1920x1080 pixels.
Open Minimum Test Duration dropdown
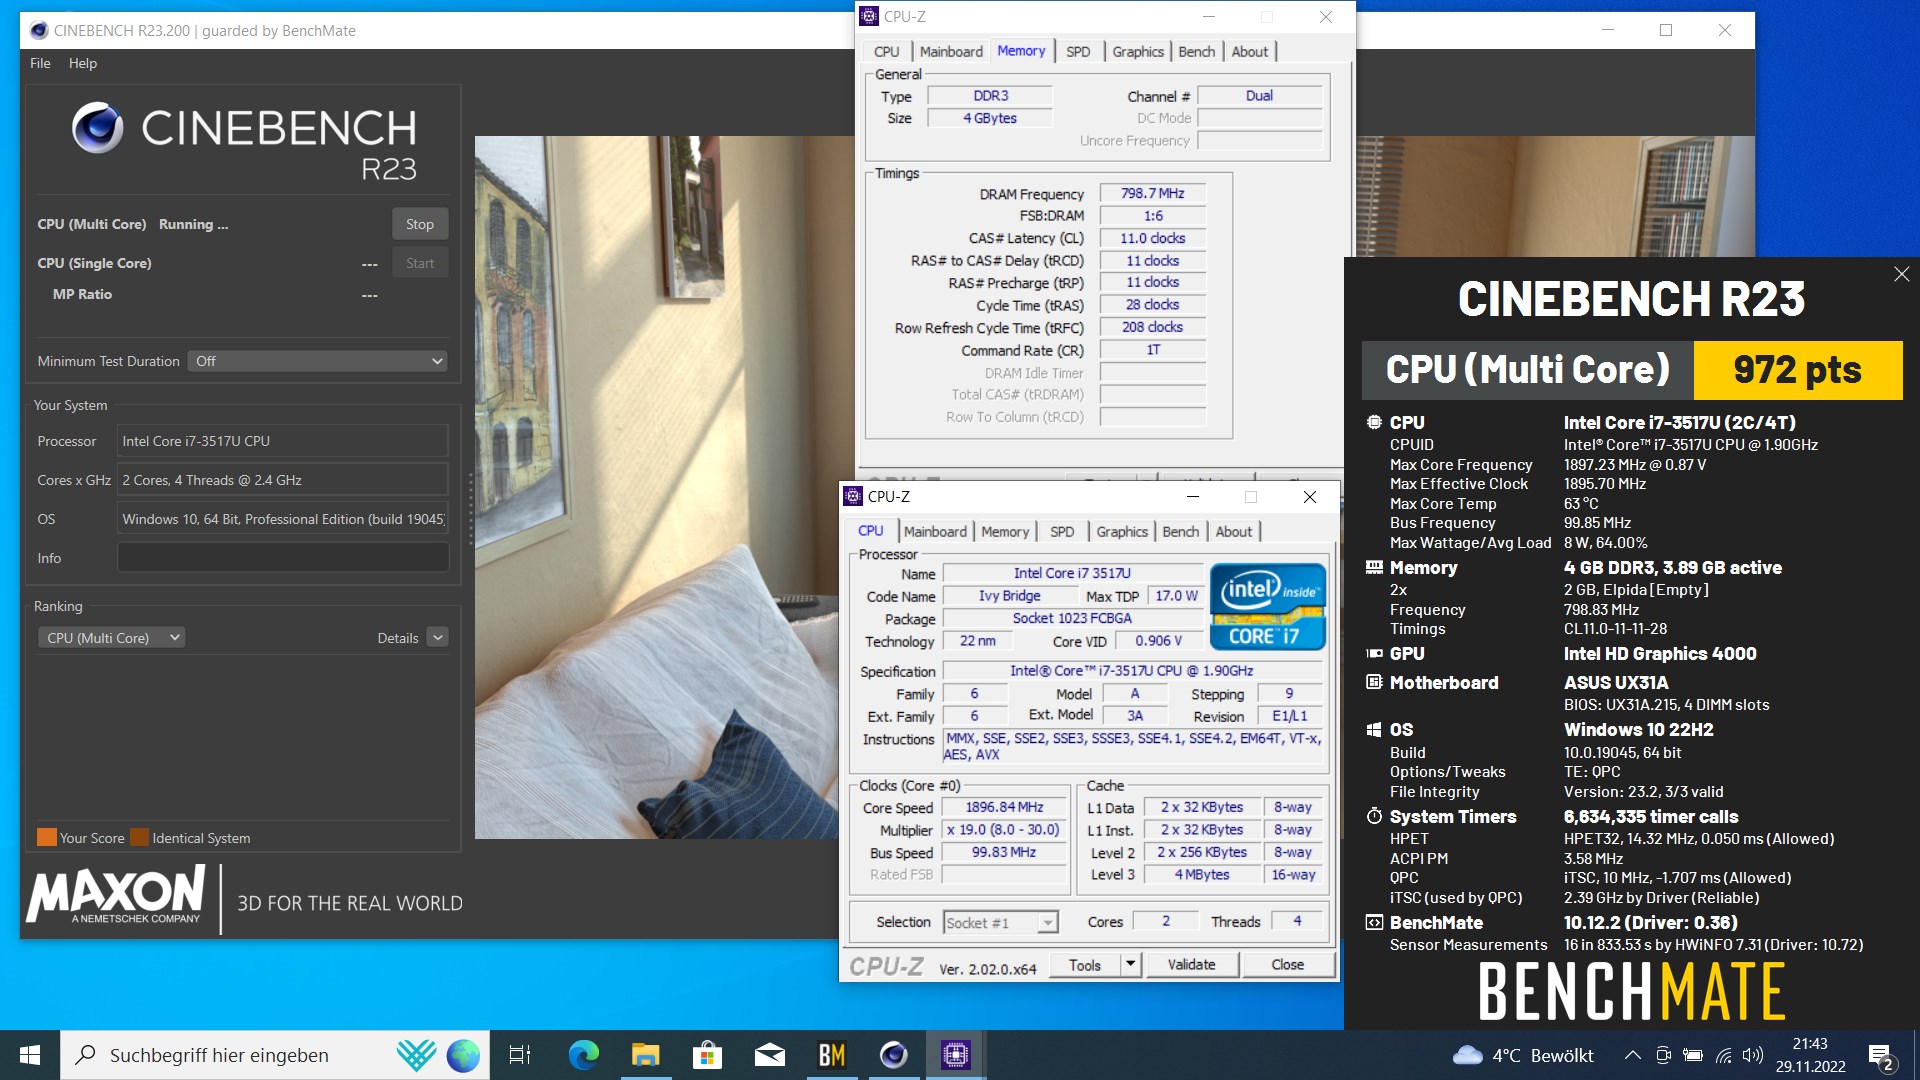tap(317, 361)
